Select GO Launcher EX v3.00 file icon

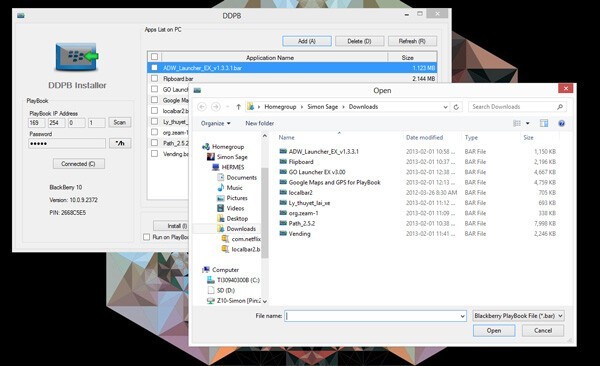pyautogui.click(x=283, y=172)
